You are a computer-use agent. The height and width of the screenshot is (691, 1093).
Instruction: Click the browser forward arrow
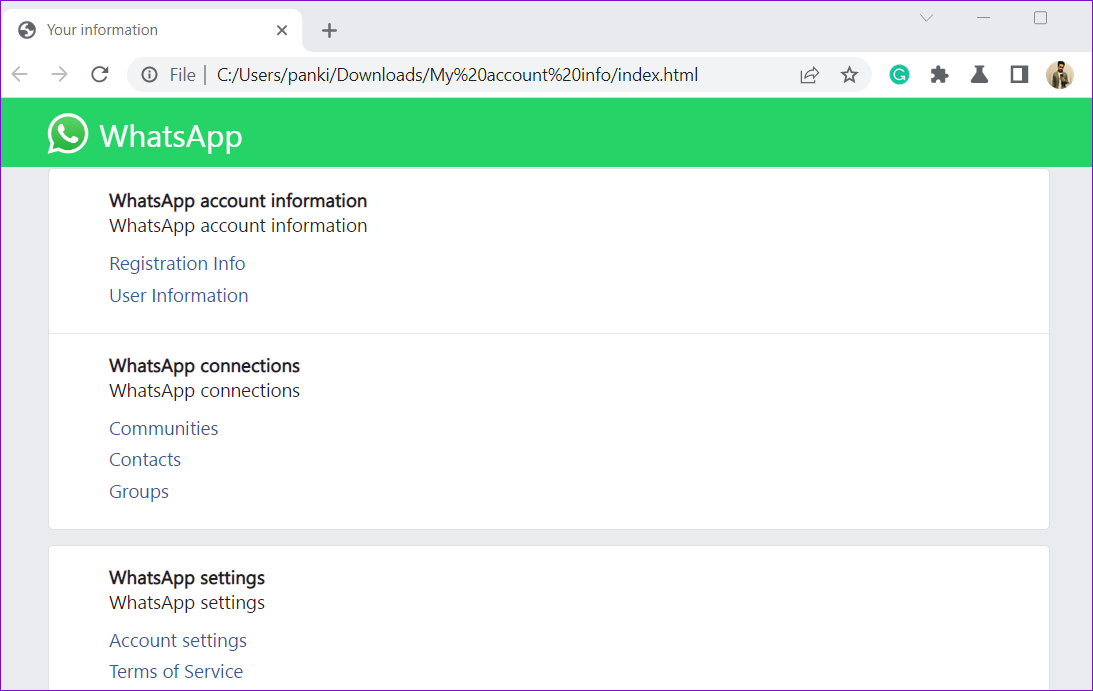click(x=59, y=75)
